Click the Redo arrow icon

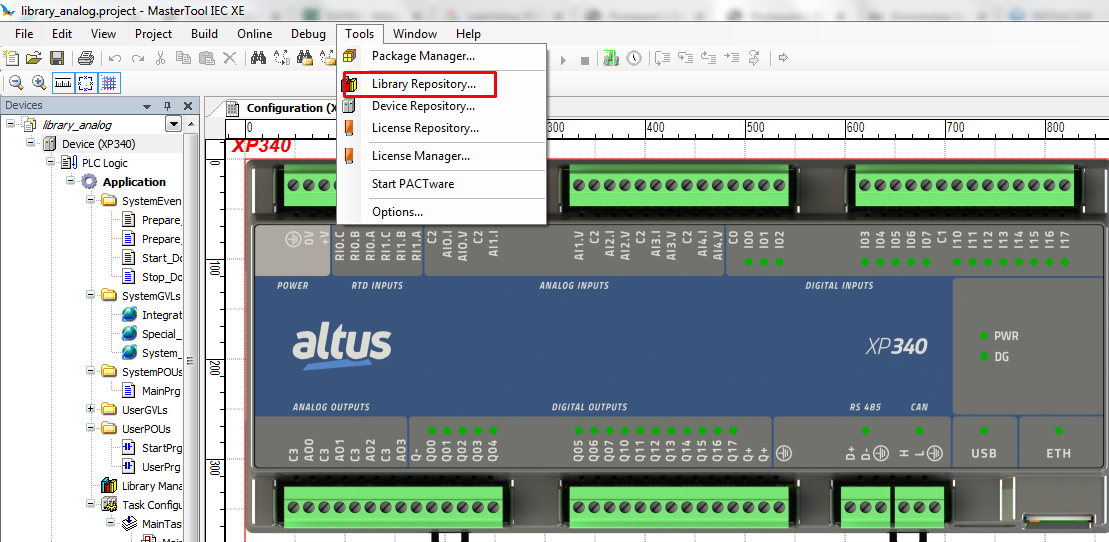coord(138,59)
